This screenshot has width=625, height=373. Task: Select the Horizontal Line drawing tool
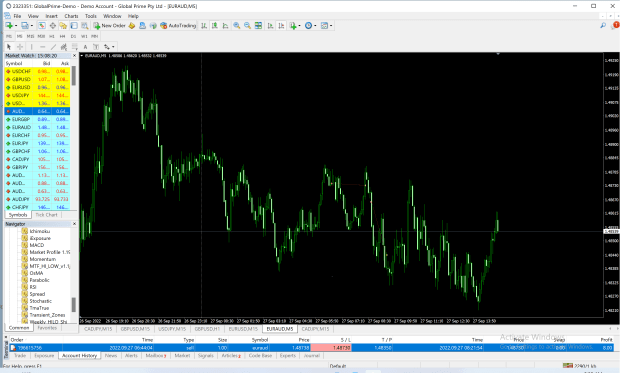click(42, 47)
